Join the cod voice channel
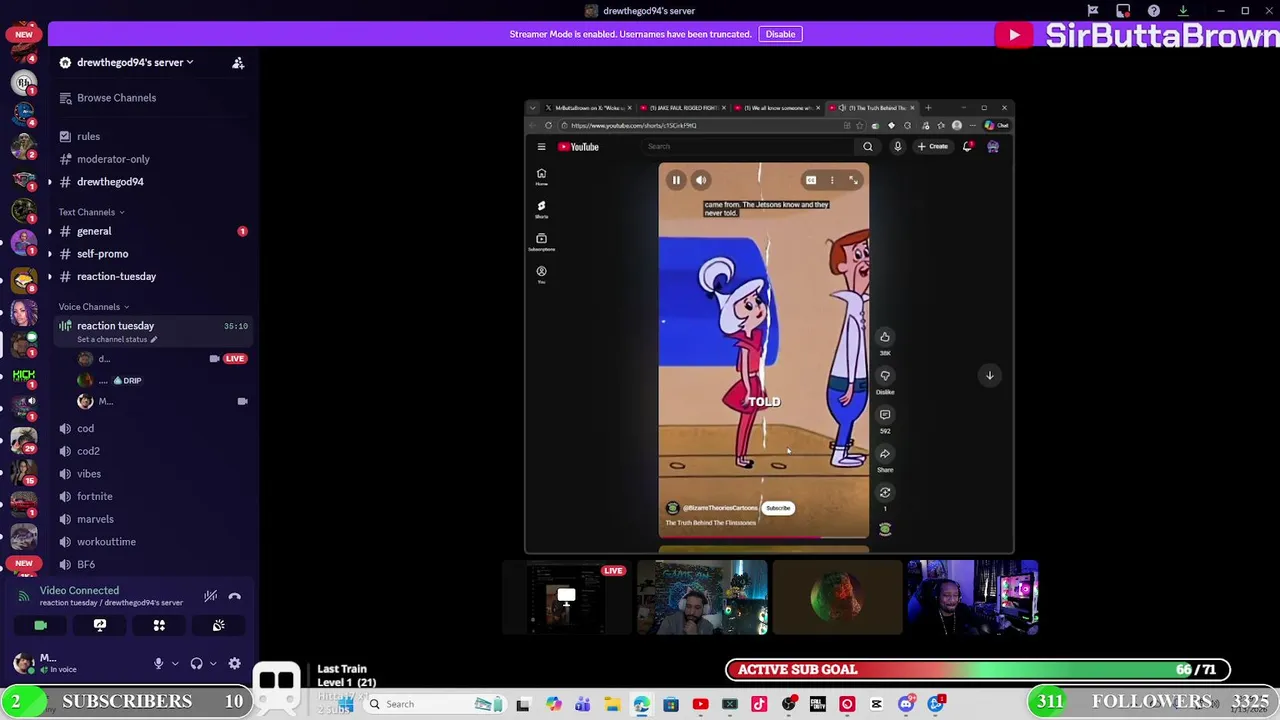 pyautogui.click(x=85, y=428)
